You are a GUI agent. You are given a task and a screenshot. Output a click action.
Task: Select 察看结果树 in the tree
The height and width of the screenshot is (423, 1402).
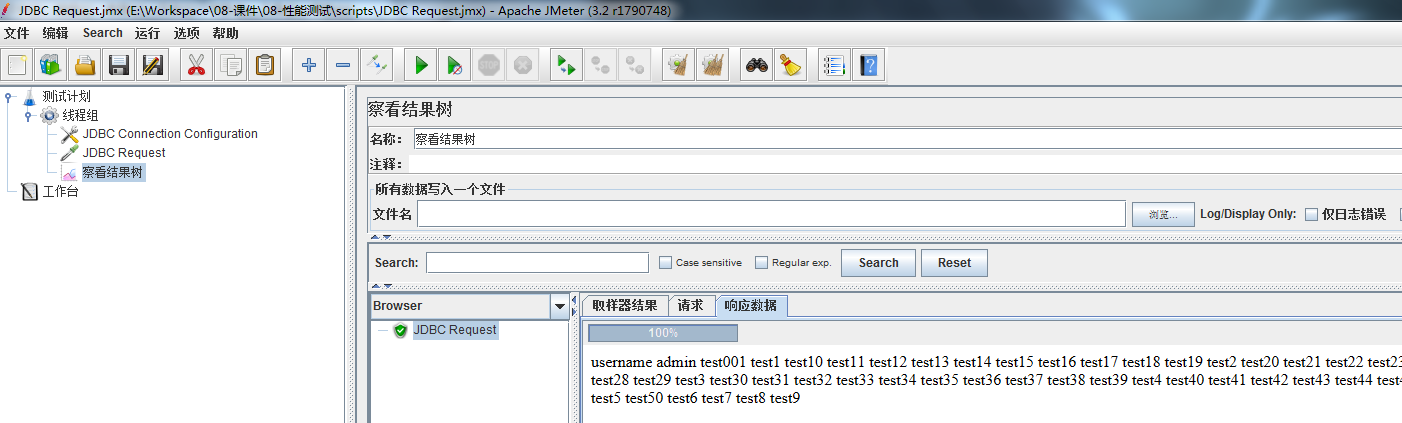click(113, 172)
